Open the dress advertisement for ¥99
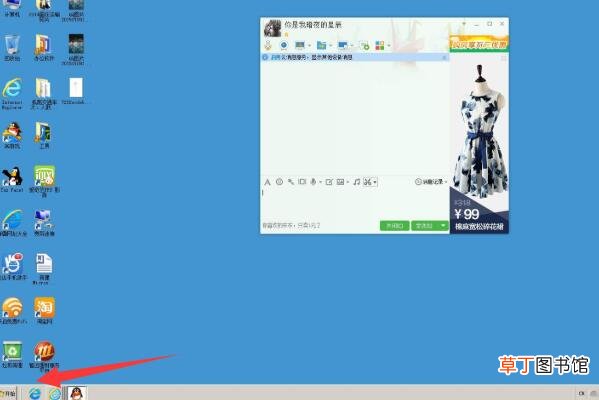Viewport: 599px width, 400px height. pyautogui.click(x=479, y=144)
